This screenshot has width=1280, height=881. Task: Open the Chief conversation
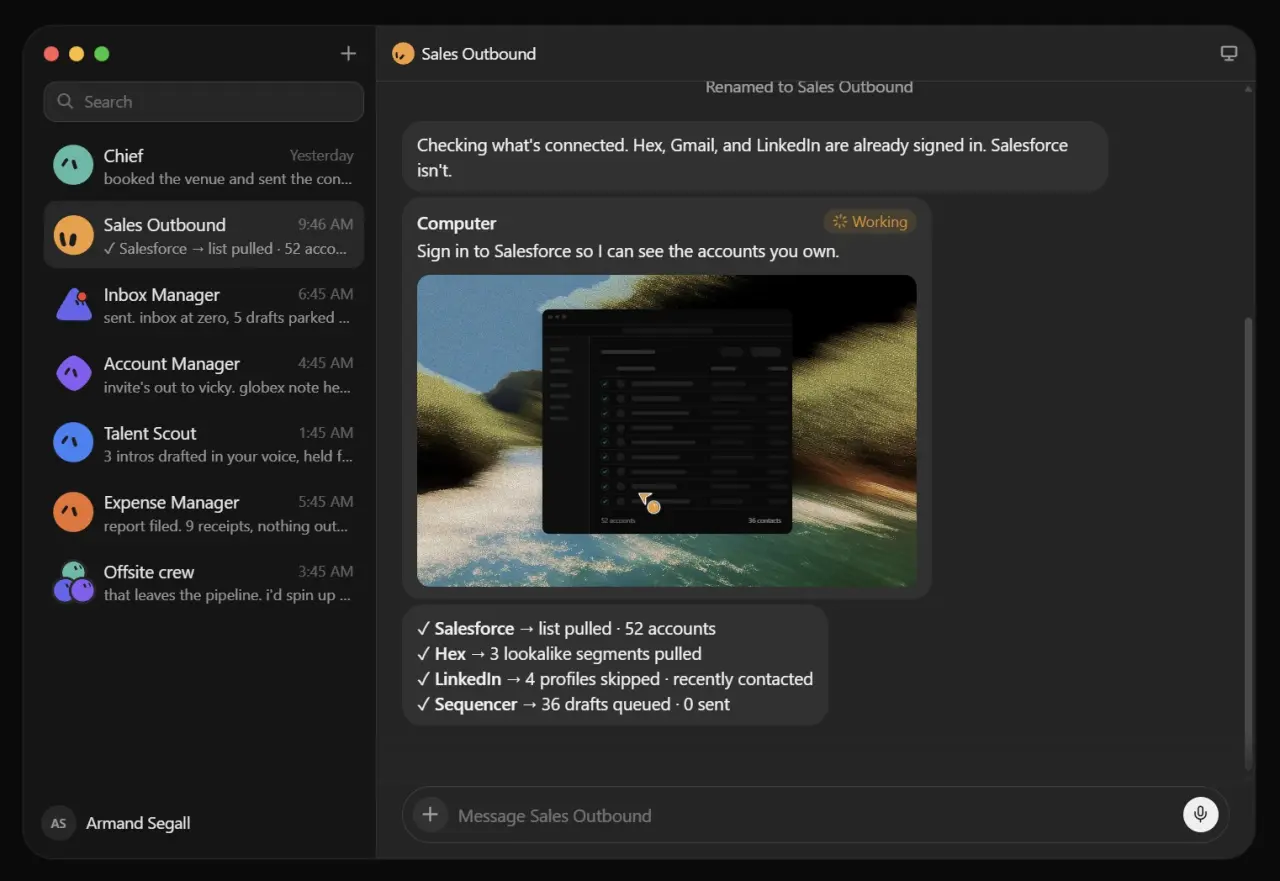203,166
